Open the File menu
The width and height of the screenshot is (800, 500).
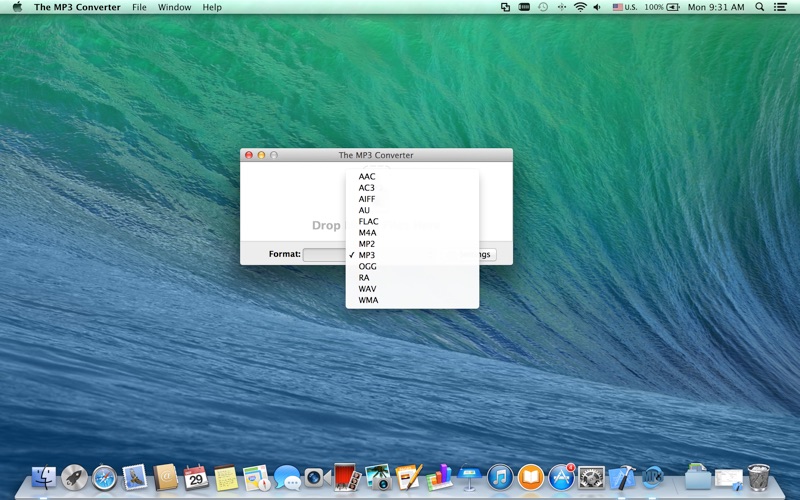[139, 7]
